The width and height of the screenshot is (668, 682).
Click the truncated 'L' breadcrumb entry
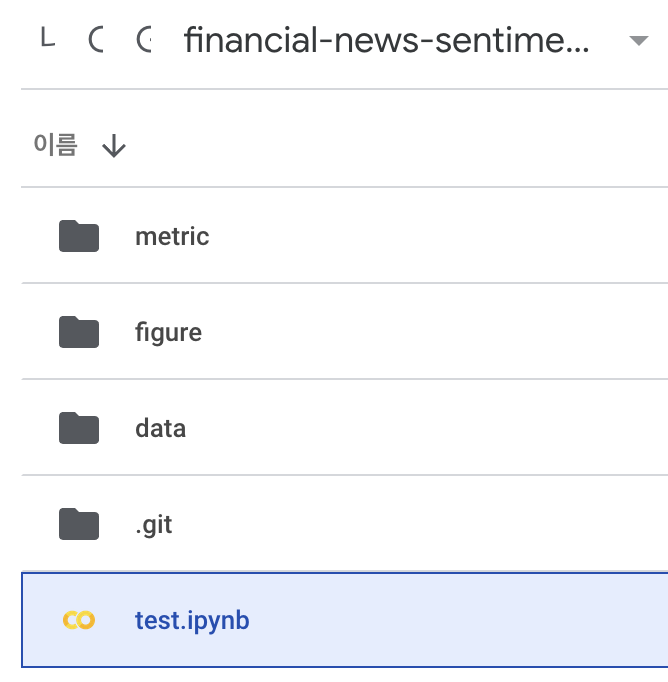(48, 37)
